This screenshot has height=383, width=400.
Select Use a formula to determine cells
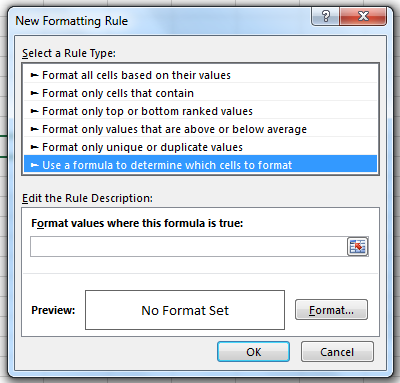200,165
